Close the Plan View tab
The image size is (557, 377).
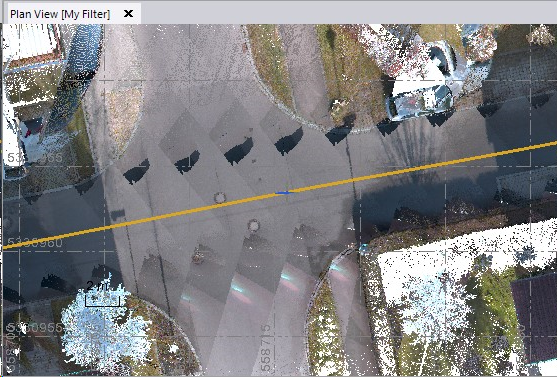point(128,14)
